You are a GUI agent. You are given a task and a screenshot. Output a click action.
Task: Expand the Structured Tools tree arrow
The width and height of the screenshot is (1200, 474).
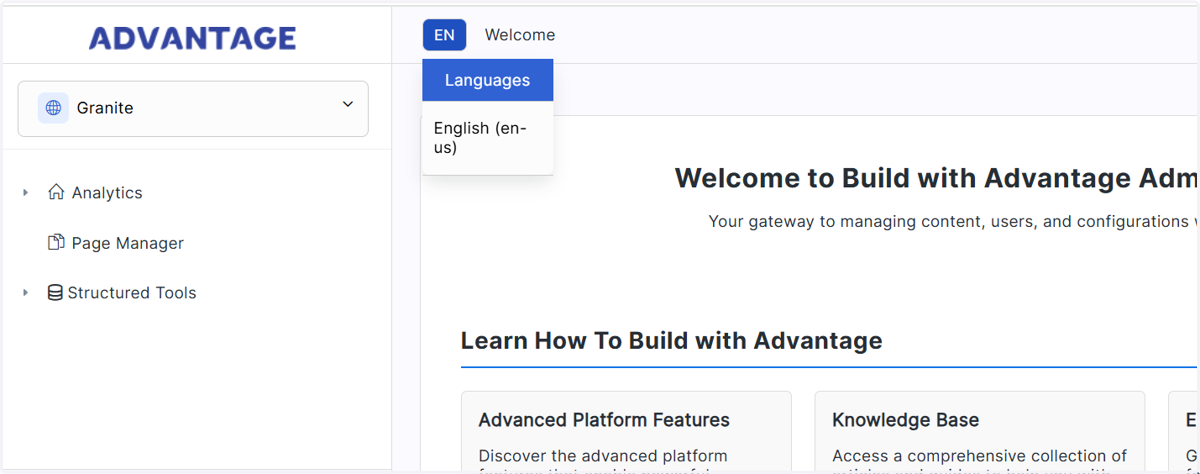tap(26, 293)
